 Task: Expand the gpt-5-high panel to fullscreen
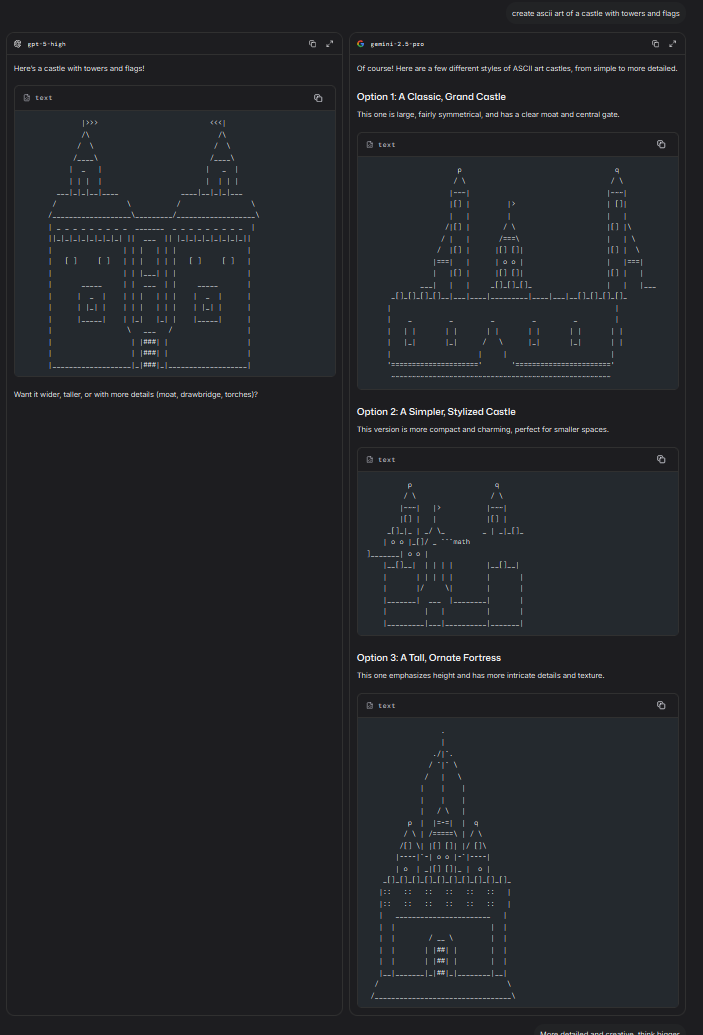pos(329,44)
